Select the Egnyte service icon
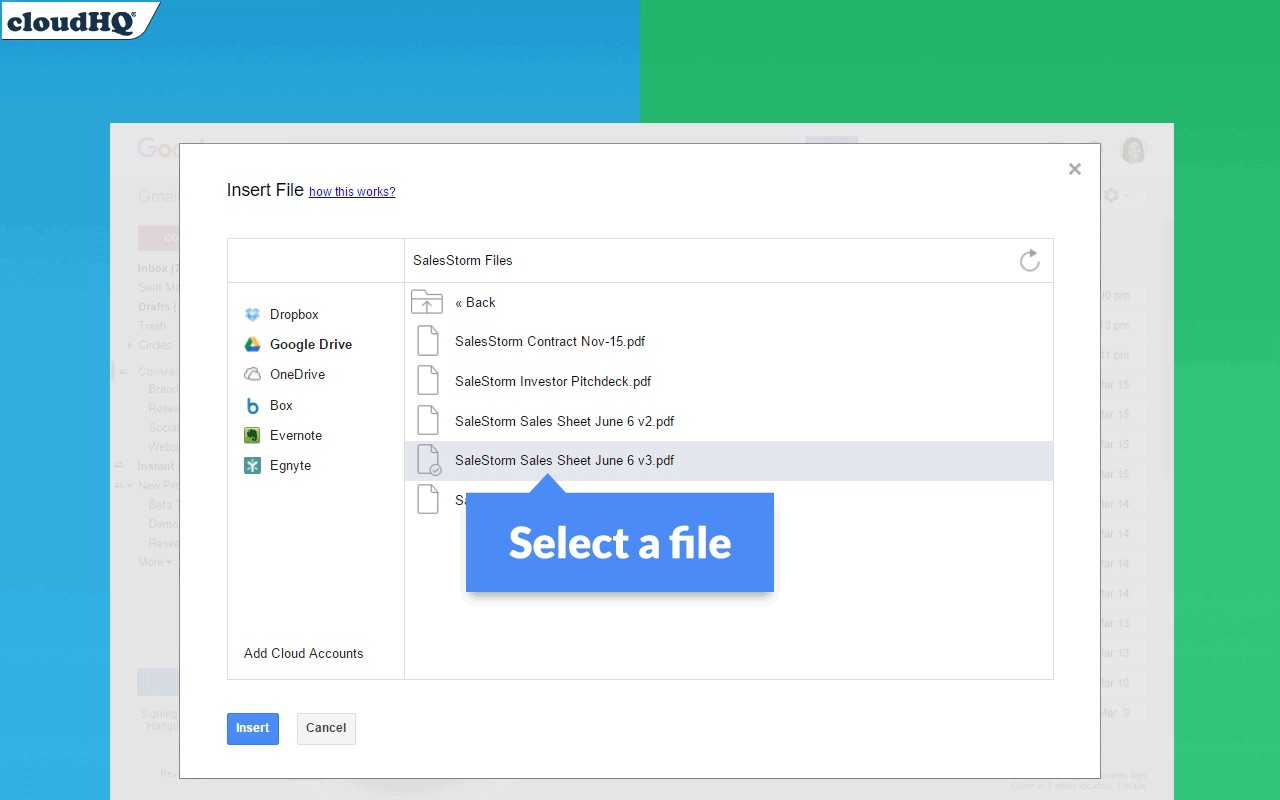Screen dimensions: 1280x800 252,465
